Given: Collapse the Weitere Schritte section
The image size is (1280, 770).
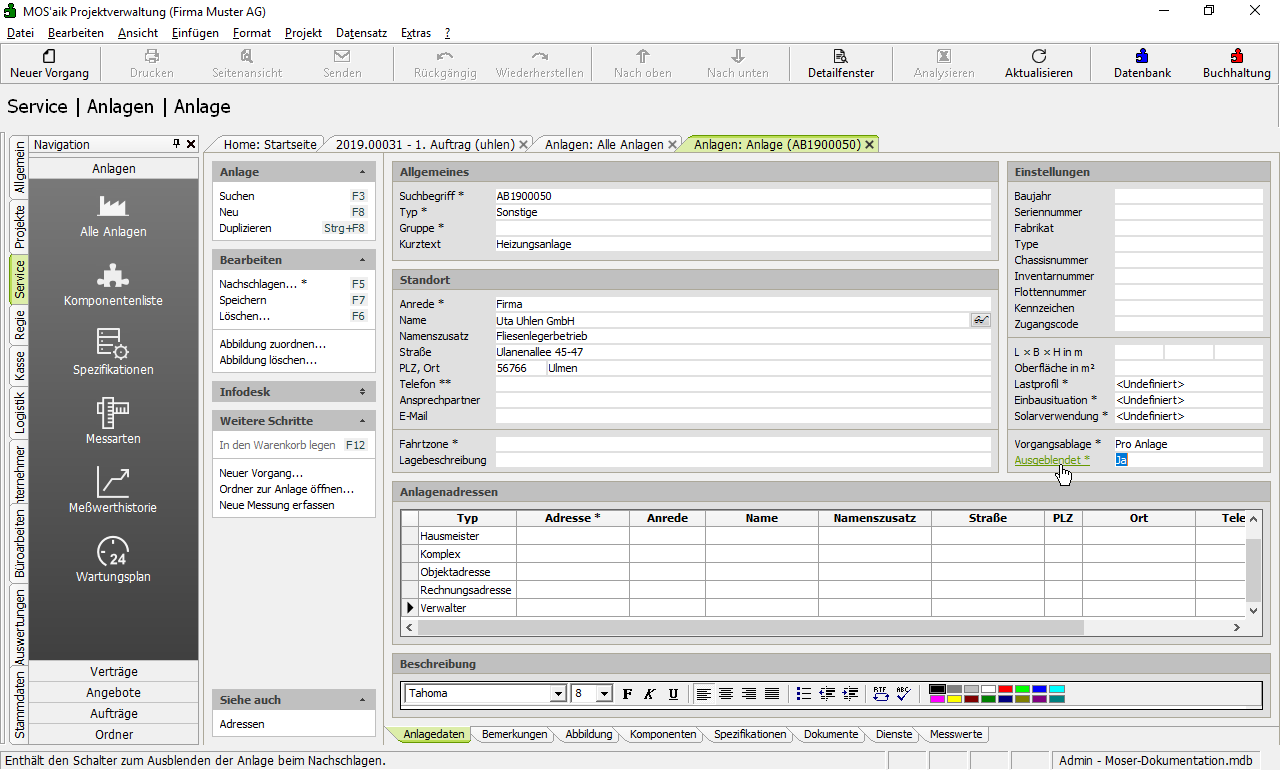Looking at the screenshot, I should tap(294, 421).
